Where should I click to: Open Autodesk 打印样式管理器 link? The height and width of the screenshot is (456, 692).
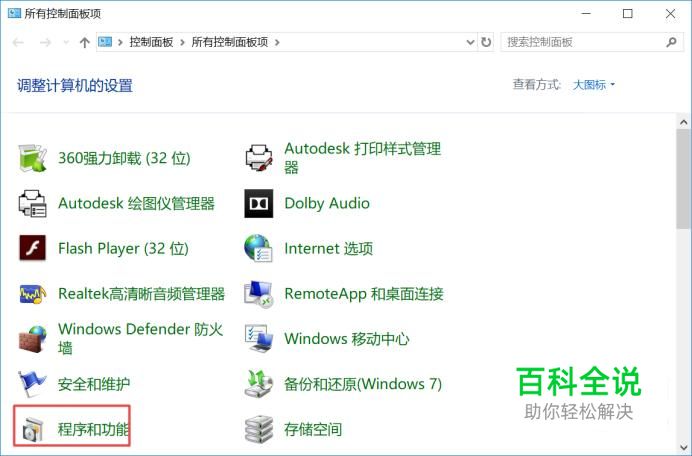pyautogui.click(x=363, y=158)
